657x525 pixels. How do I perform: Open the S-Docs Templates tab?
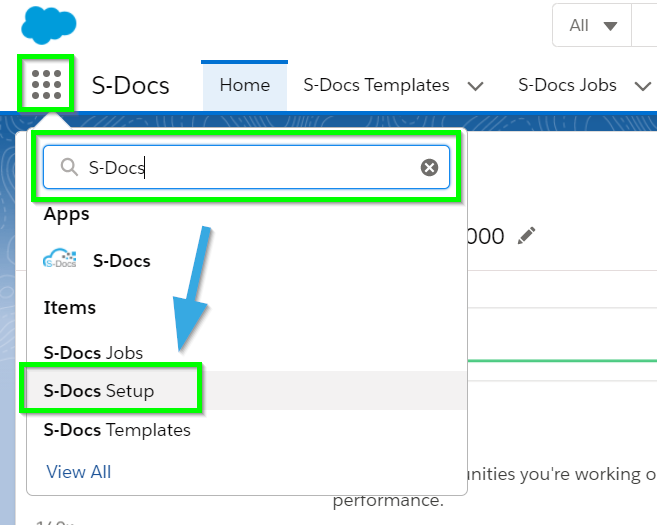coord(376,85)
